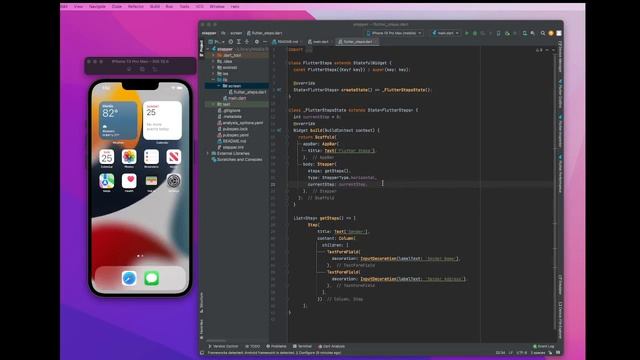Click the collapse all icon in Project panel

pyautogui.click(x=247, y=42)
